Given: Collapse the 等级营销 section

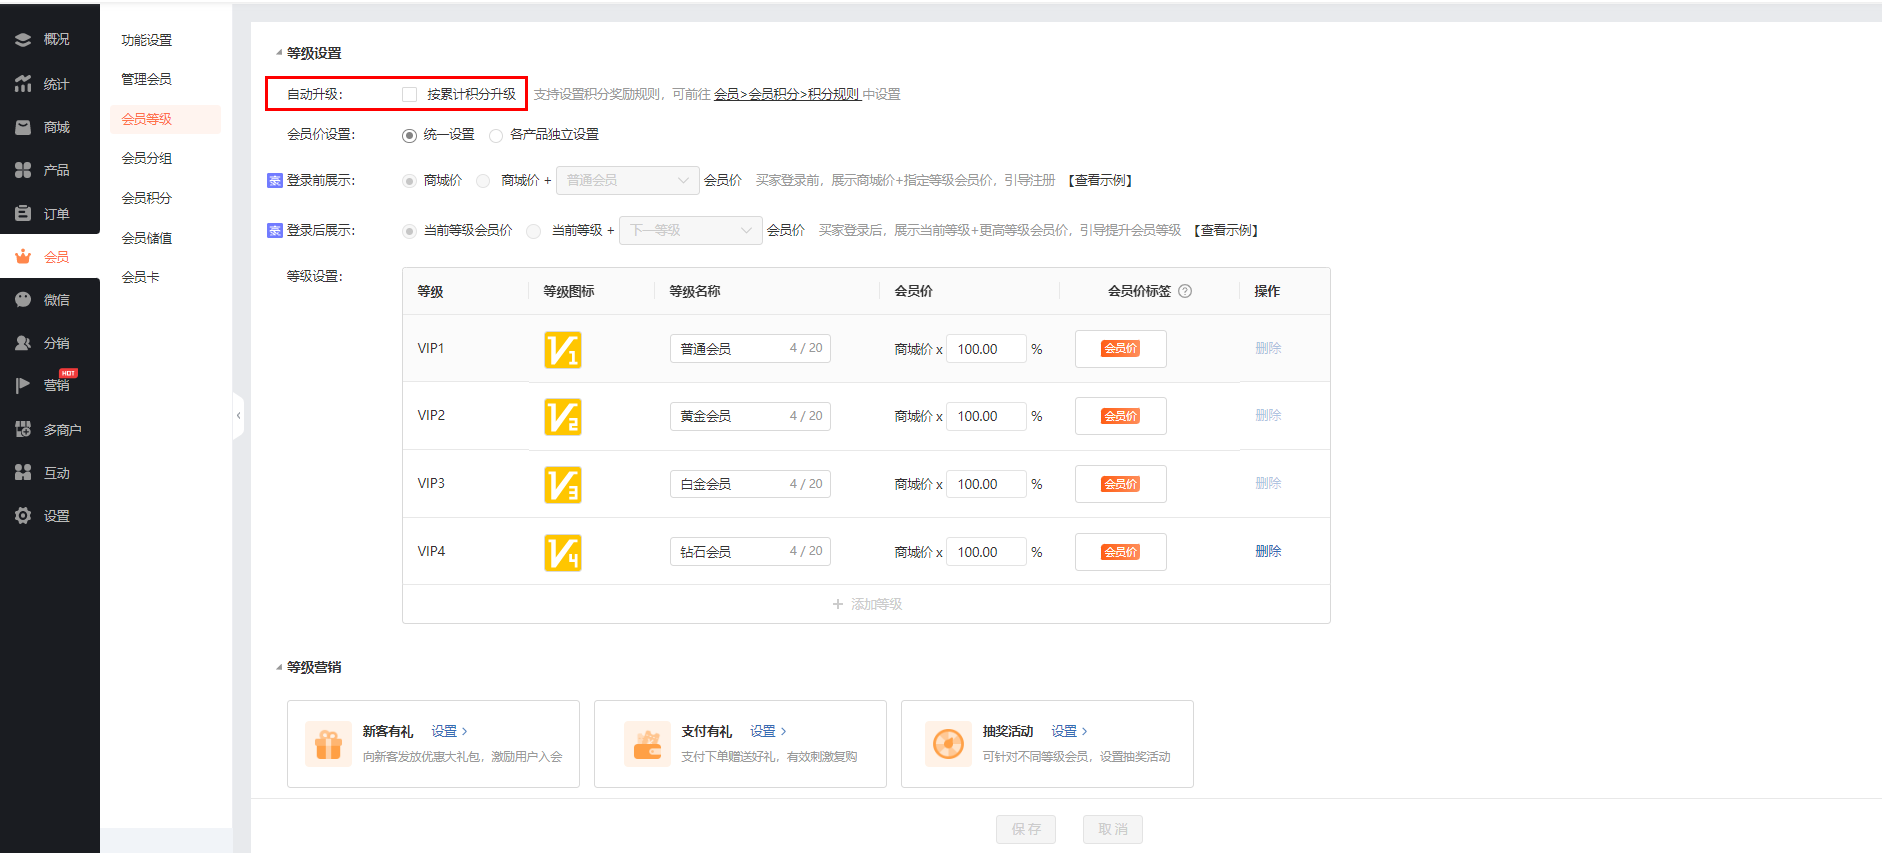Looking at the screenshot, I should point(279,667).
